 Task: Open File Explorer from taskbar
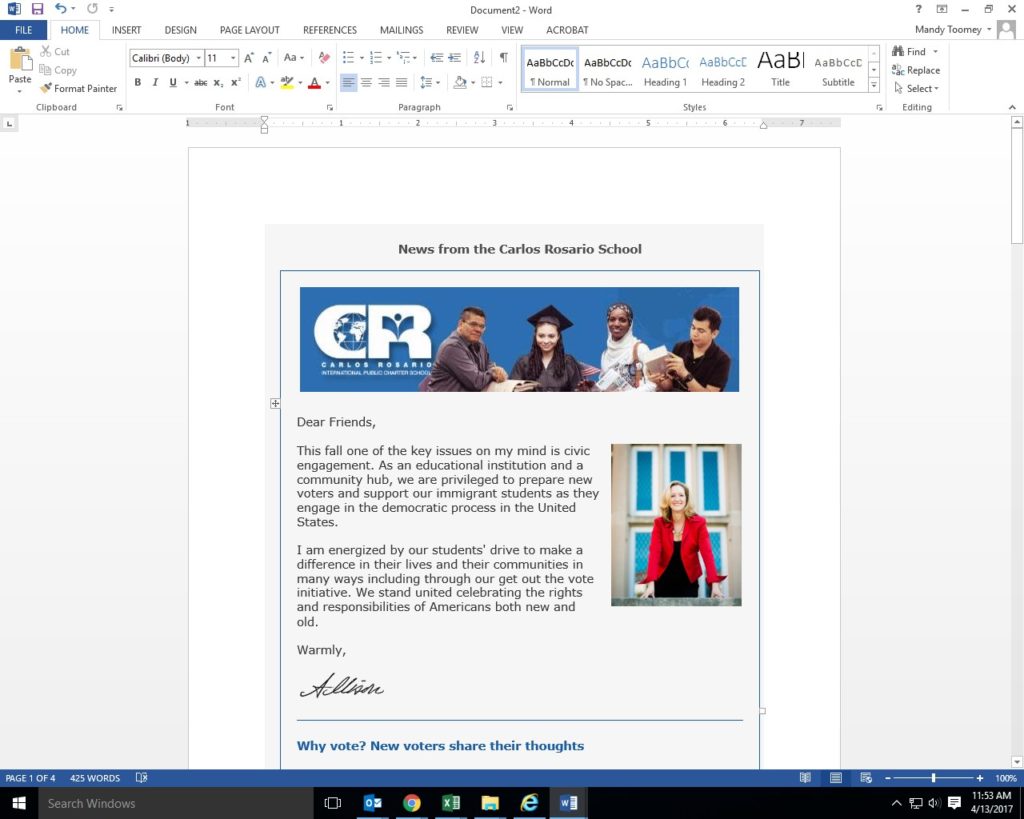(x=490, y=803)
